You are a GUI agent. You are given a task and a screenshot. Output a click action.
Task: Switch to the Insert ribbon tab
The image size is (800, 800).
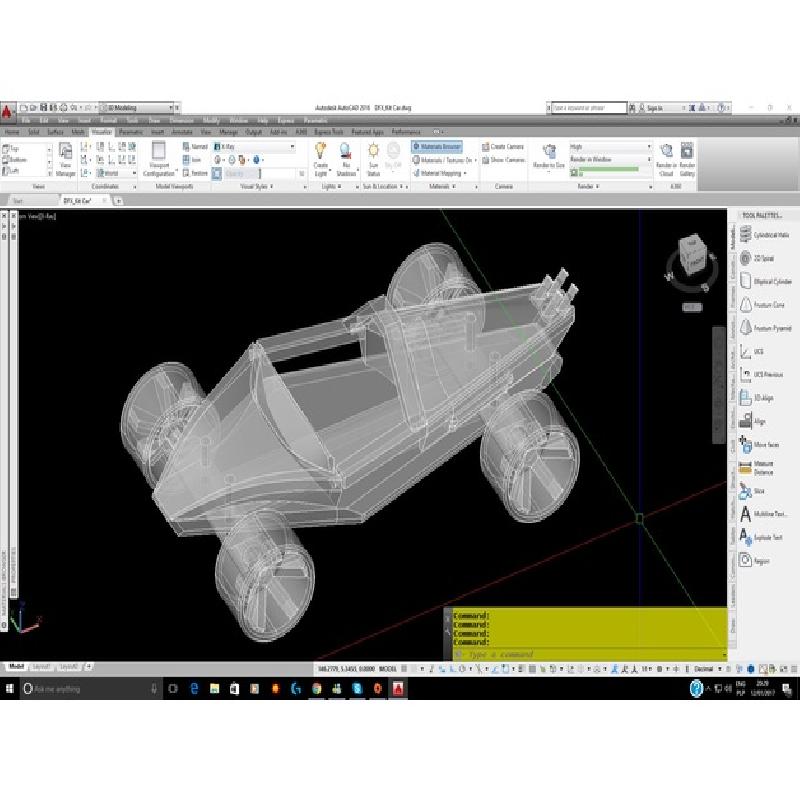pos(157,132)
